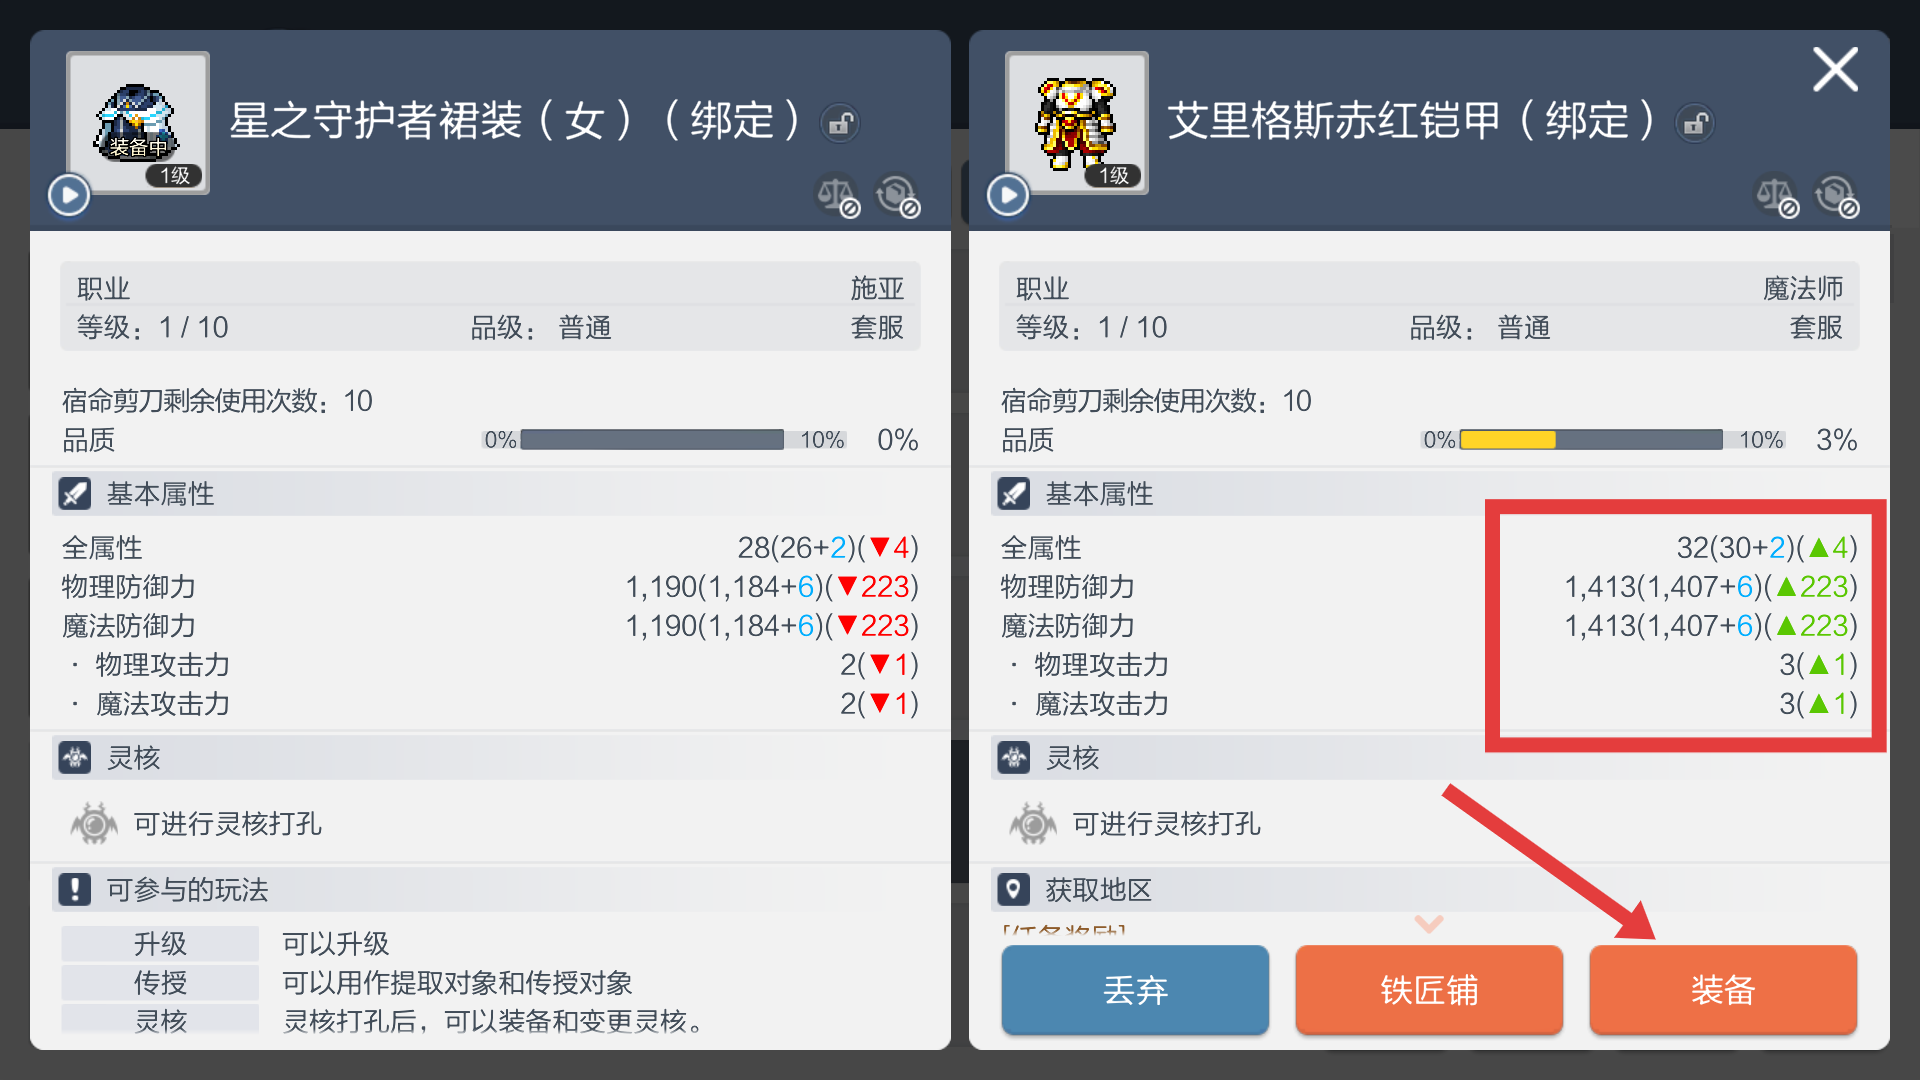Click the storage-disabled cube icon on left panel

(x=898, y=196)
